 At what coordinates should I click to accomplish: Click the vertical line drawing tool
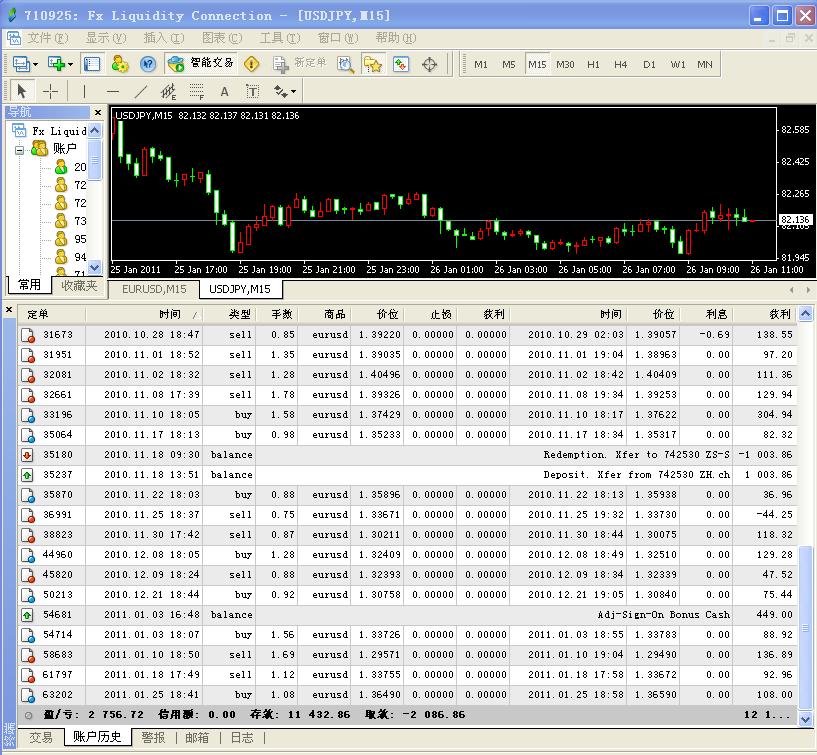click(84, 91)
